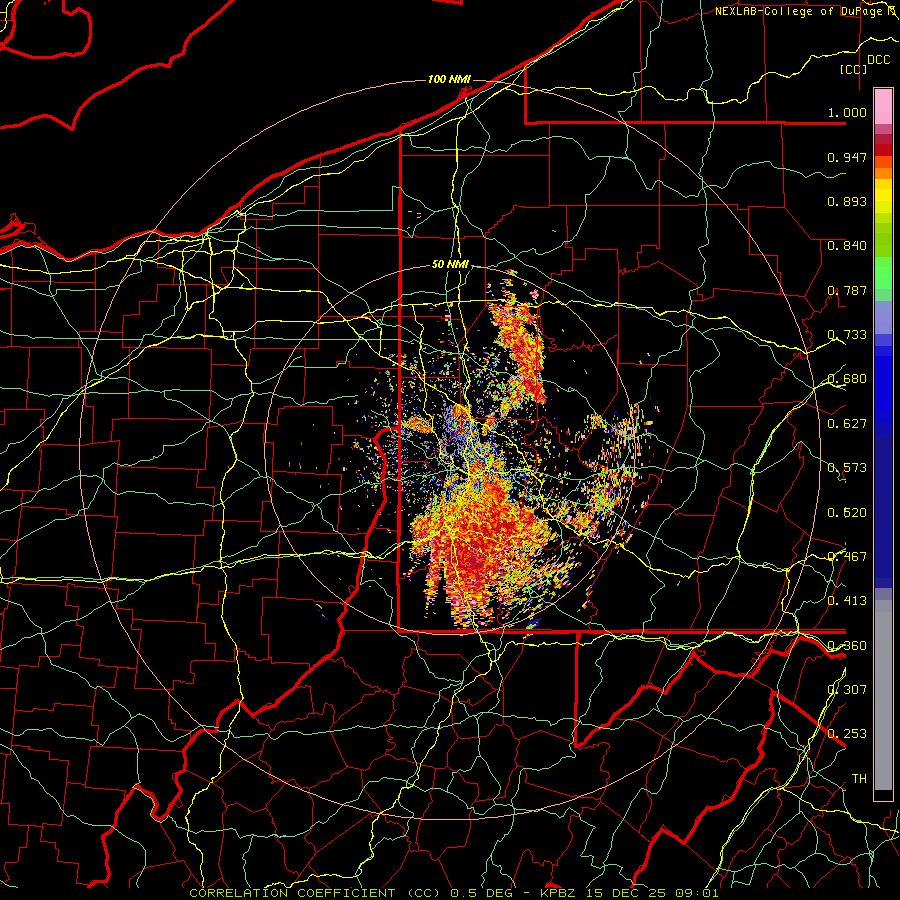The image size is (900, 900).
Task: Click the DCC label above the color scale
Action: pos(878,60)
